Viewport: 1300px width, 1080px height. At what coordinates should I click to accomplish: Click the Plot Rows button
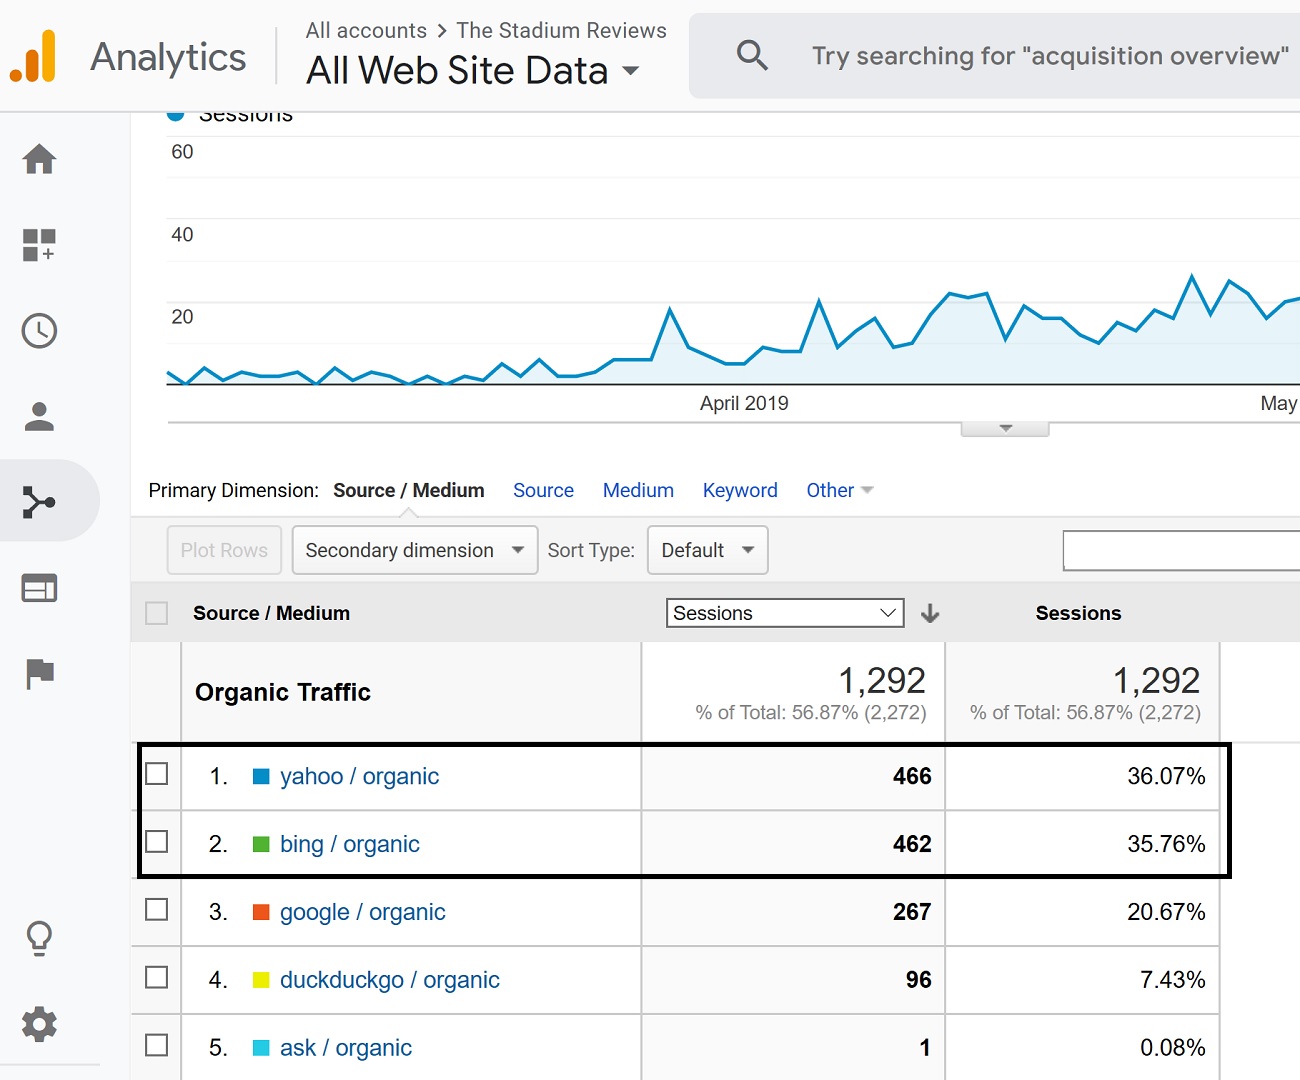[x=224, y=550]
